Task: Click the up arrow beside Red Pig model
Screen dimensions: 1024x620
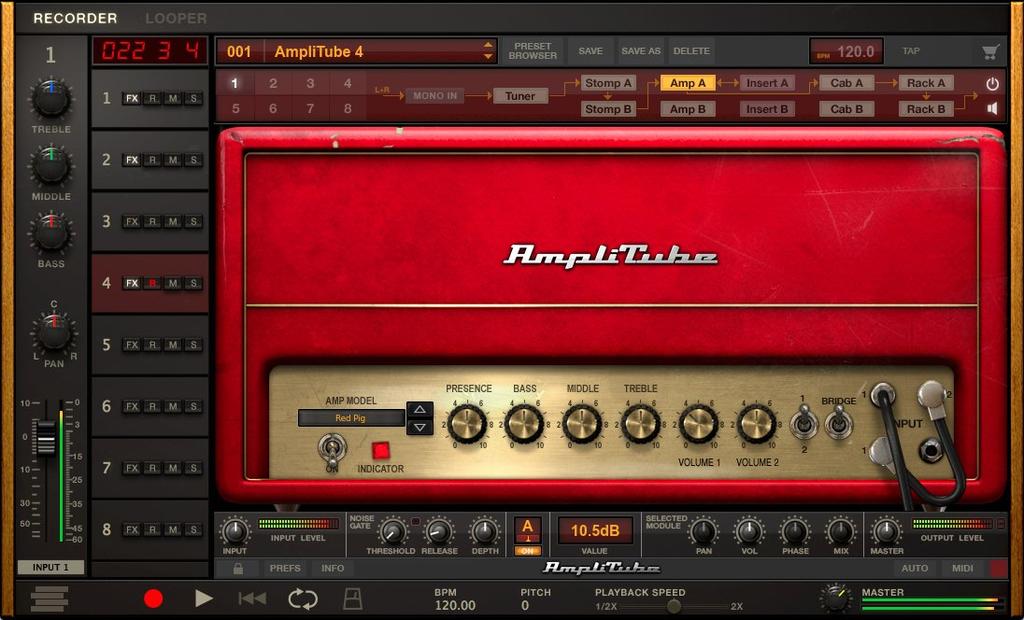Action: (421, 407)
